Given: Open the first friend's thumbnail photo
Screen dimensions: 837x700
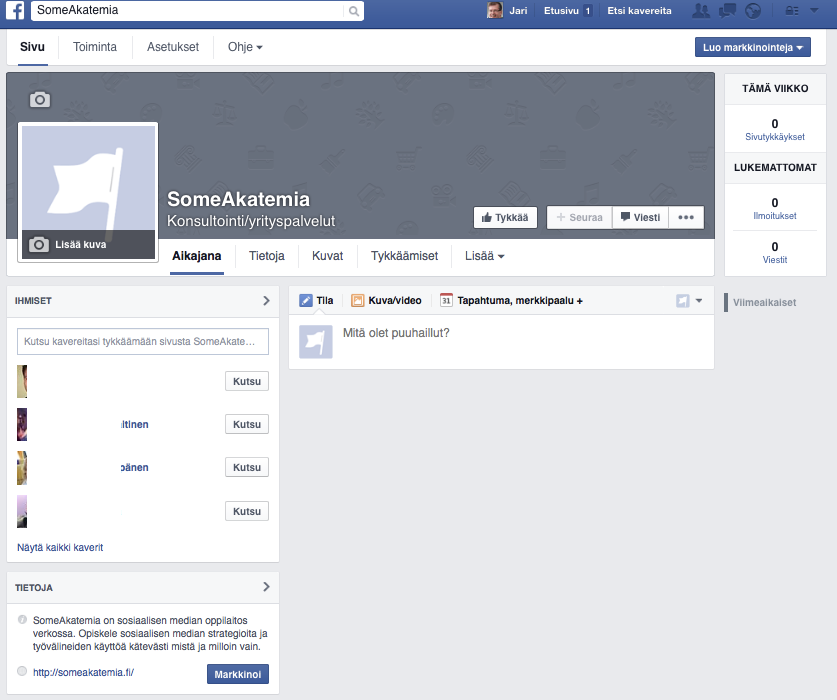Looking at the screenshot, I should pos(22,381).
